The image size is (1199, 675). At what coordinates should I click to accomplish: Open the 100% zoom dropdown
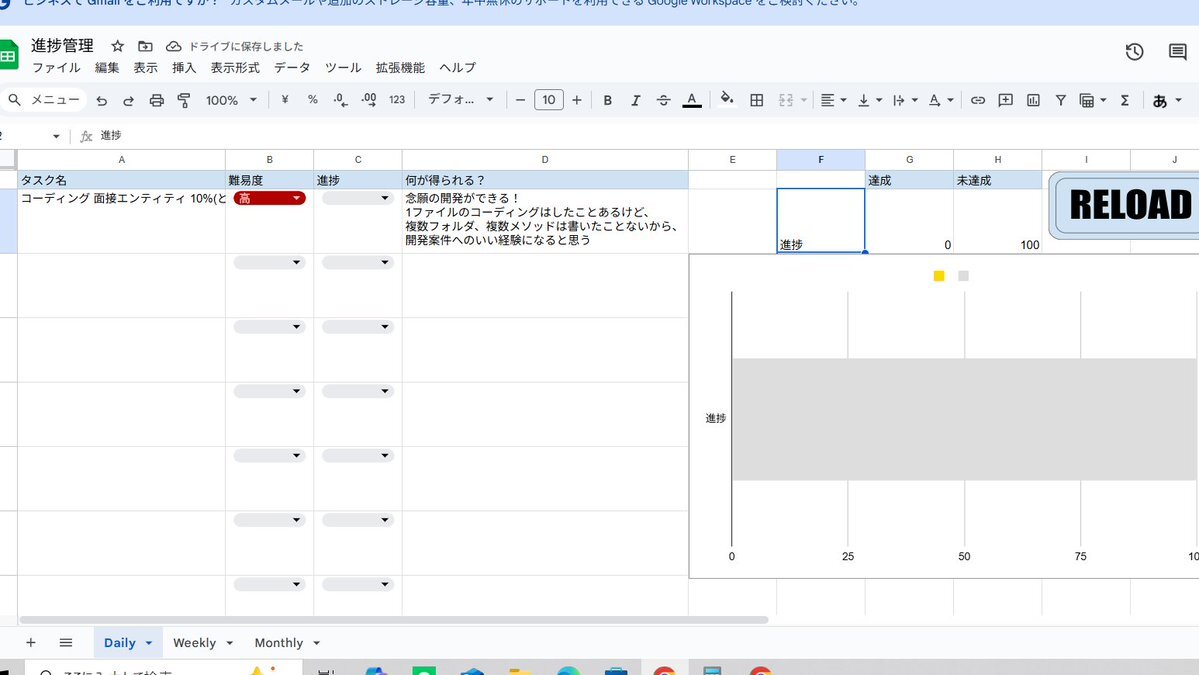[231, 100]
